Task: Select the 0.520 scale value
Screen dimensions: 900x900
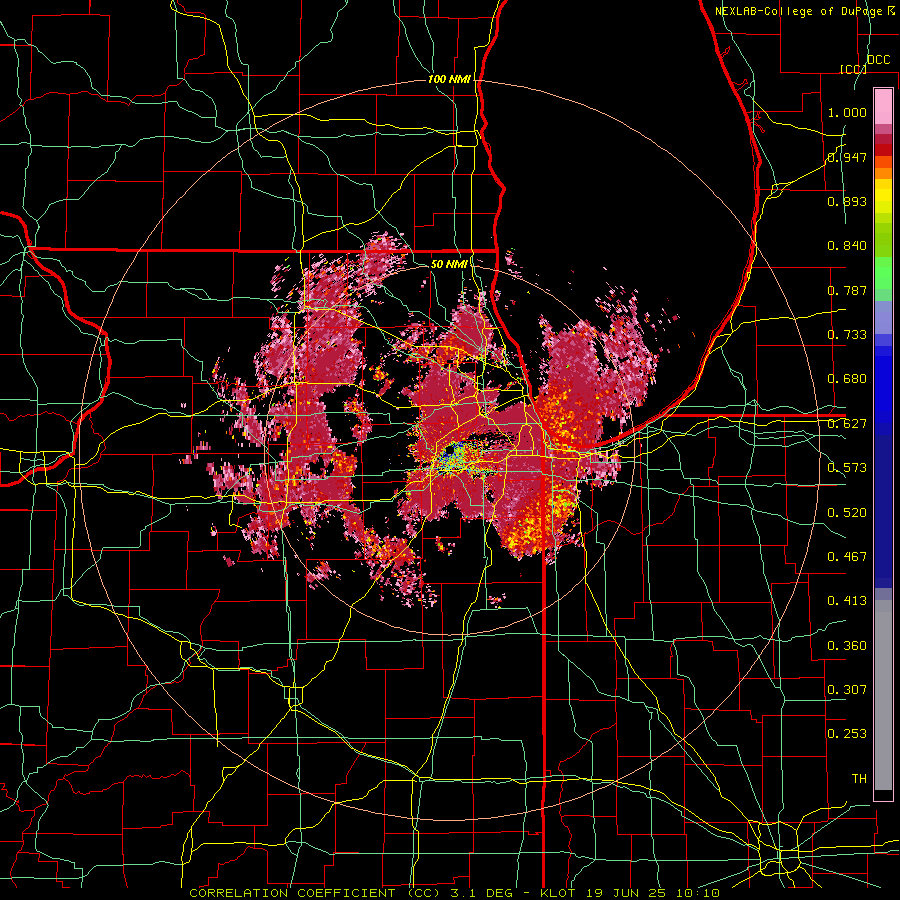Action: (x=847, y=512)
